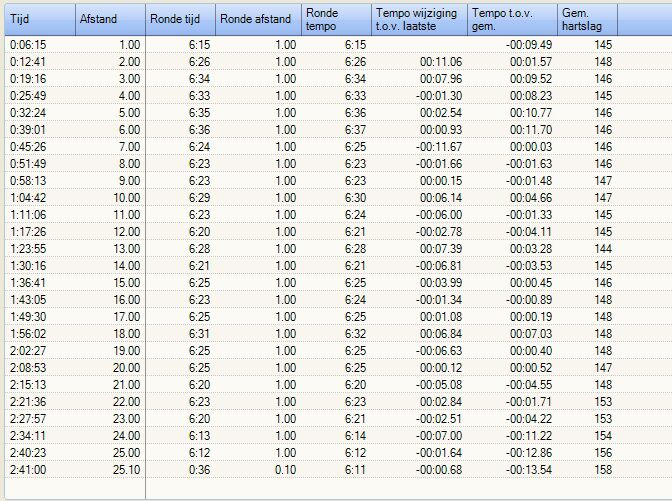Click the Afstand column header
This screenshot has width=672, height=501.
[x=110, y=19]
